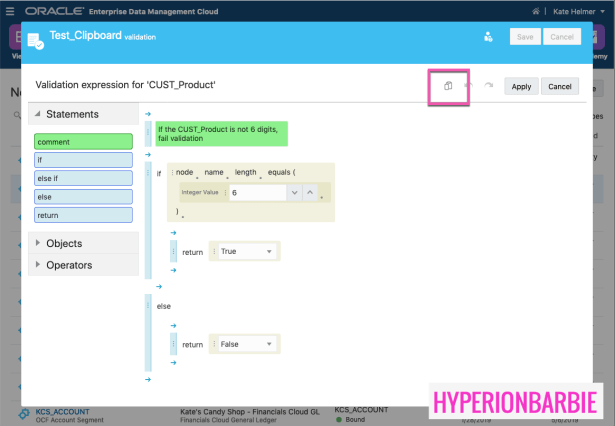The image size is (615, 426).
Task: Click the undo arrow icon
Action: tap(467, 86)
